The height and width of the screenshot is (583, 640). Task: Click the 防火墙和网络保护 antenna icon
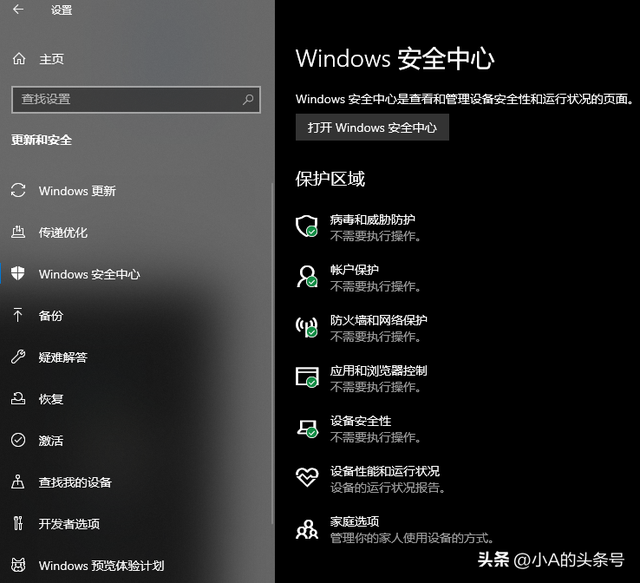click(x=307, y=327)
